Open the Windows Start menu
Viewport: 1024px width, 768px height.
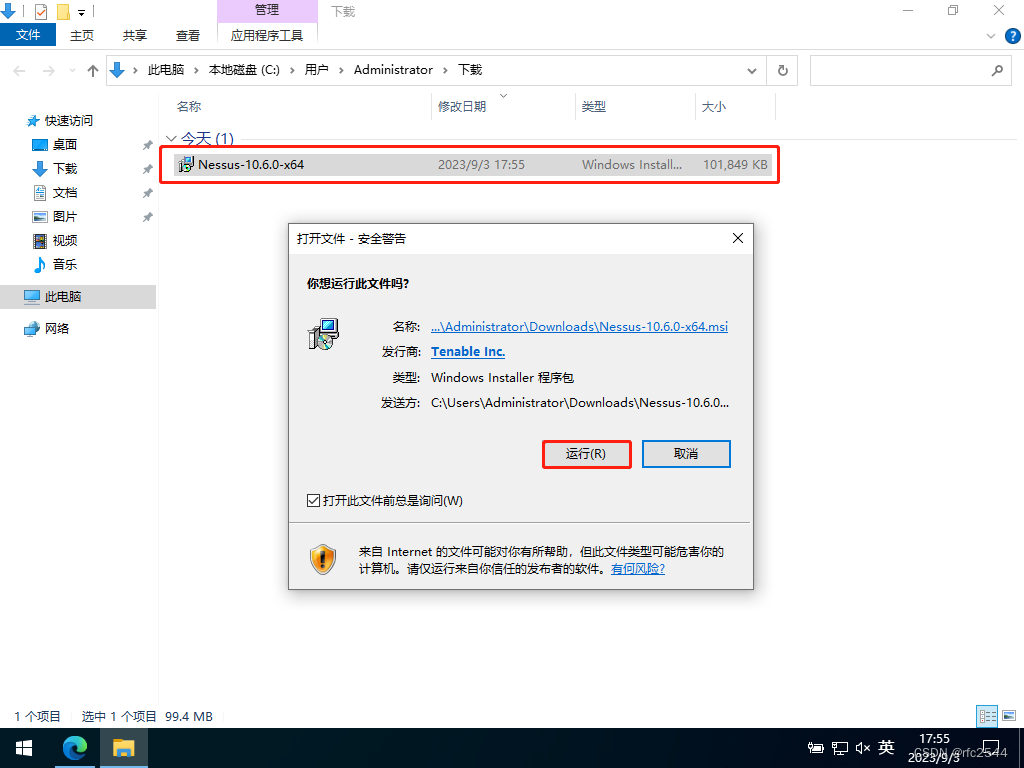(x=24, y=748)
